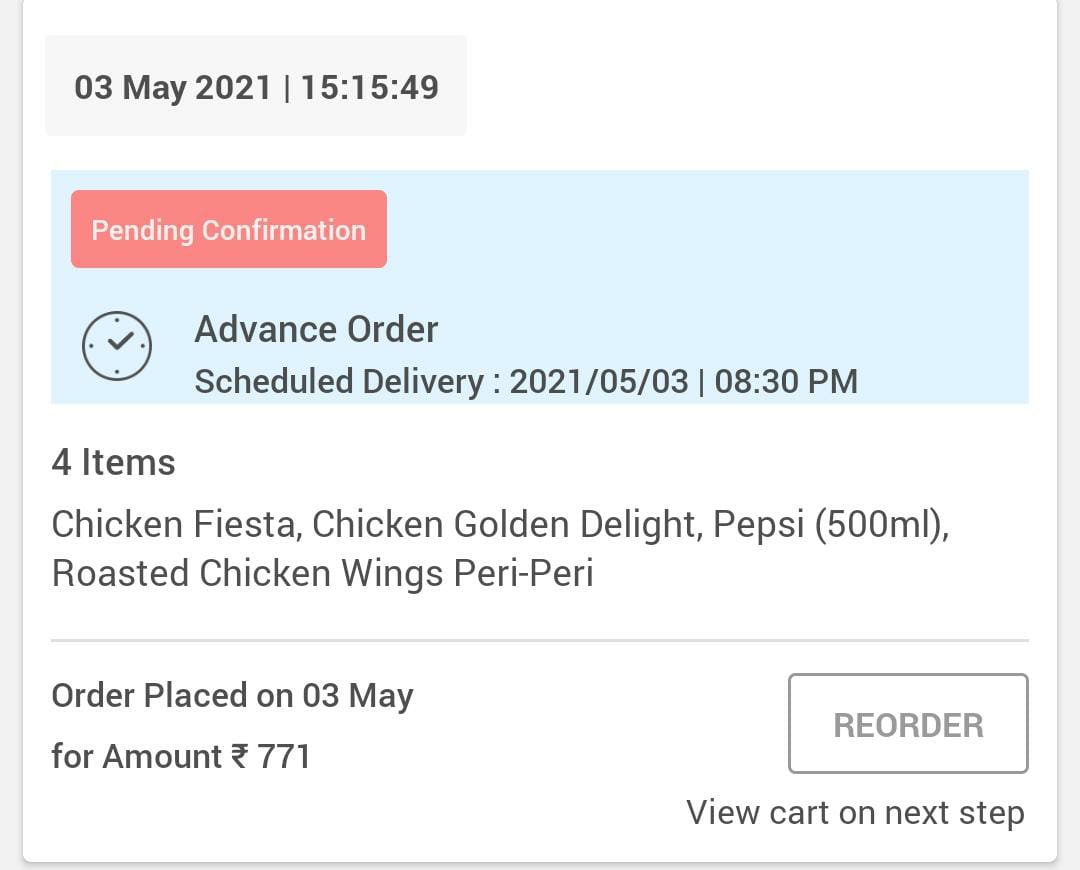The width and height of the screenshot is (1080, 870).
Task: Open the 03 May 2021 timestamp label
Action: click(256, 86)
